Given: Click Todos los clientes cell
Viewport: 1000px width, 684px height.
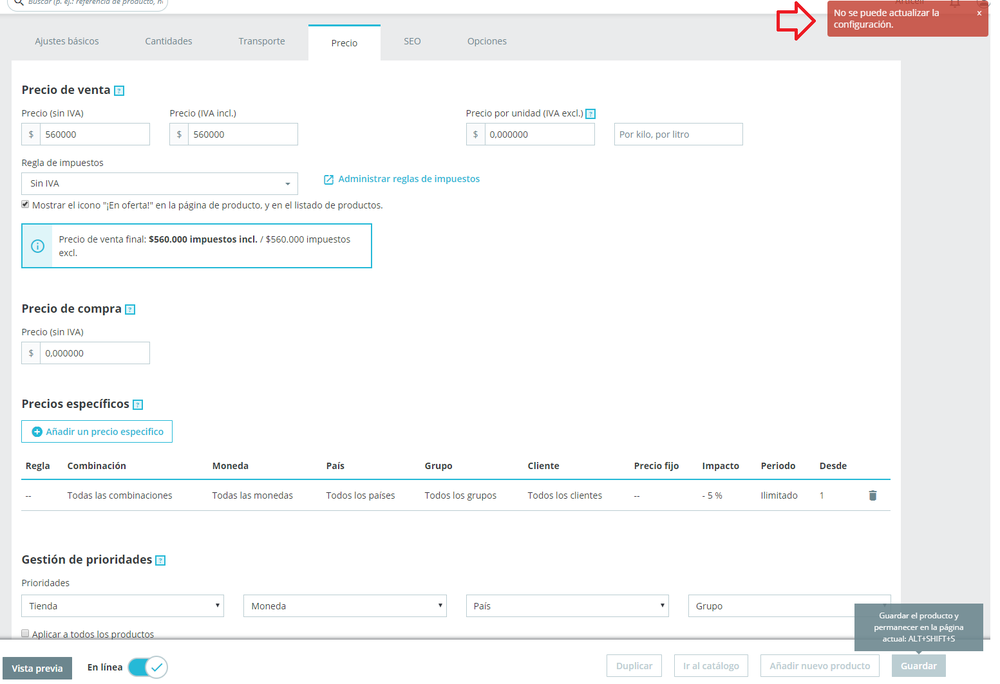Looking at the screenshot, I should tap(564, 495).
